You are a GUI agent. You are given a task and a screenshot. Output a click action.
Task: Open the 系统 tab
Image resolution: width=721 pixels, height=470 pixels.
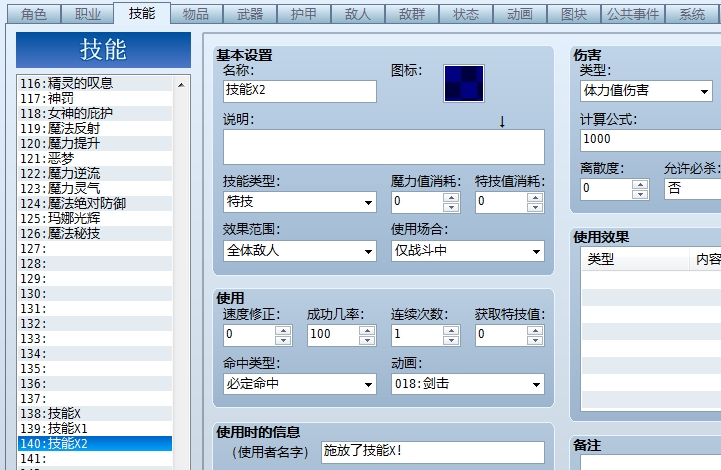point(693,14)
